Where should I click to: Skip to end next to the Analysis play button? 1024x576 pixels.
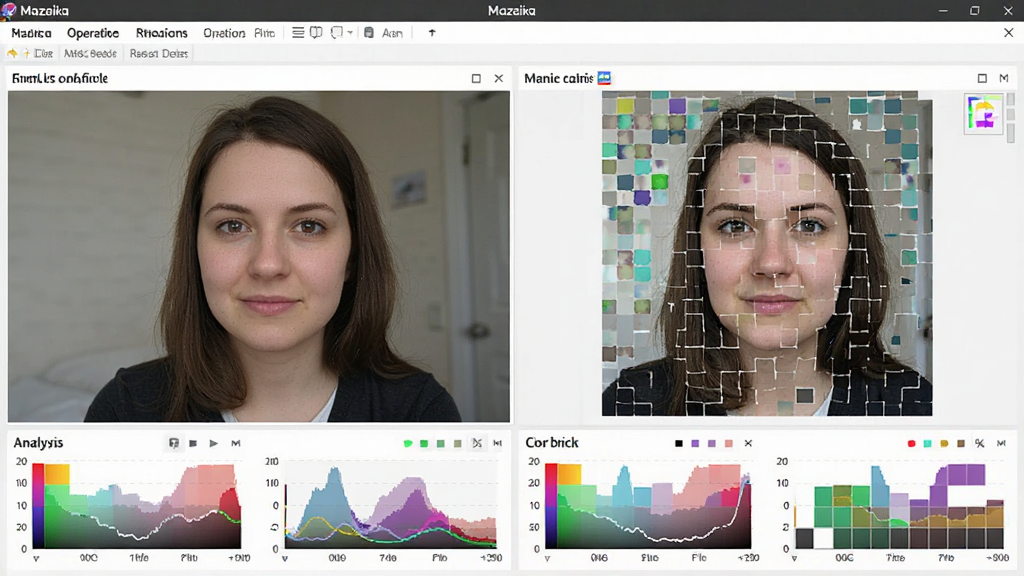(236, 443)
